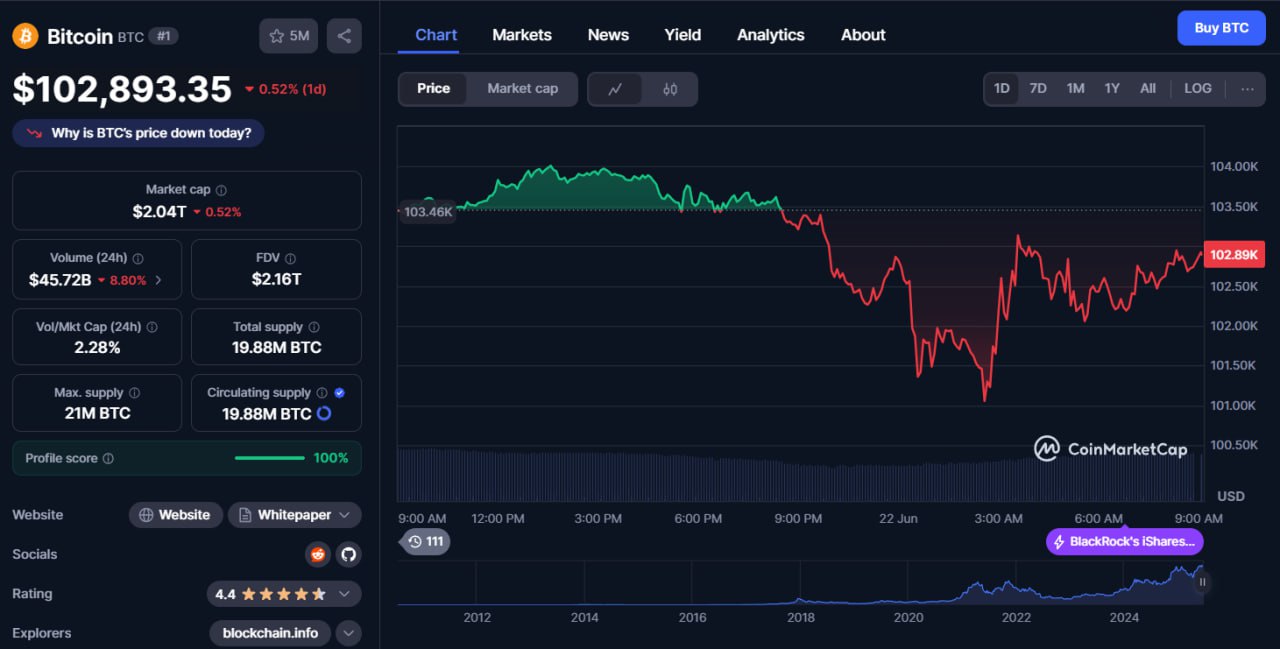Open info tooltip next to Vol/Mkt Cap (24h)

click(x=151, y=327)
